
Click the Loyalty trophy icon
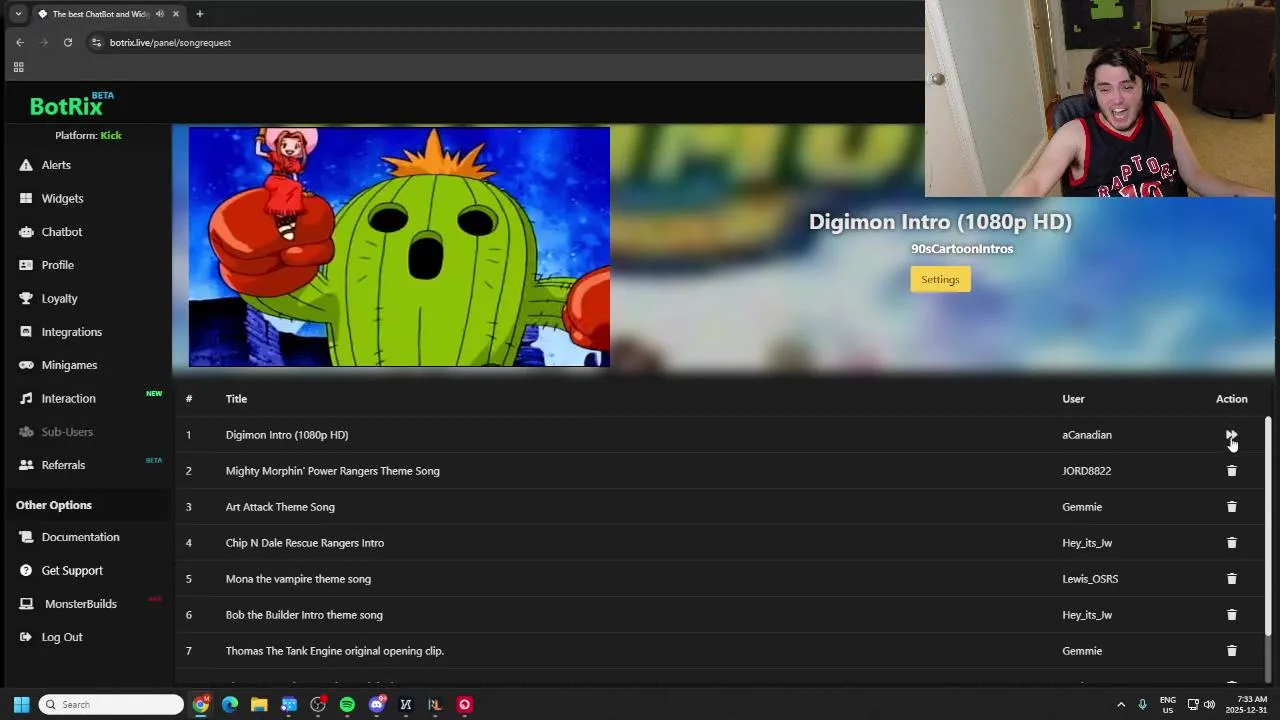pyautogui.click(x=26, y=298)
